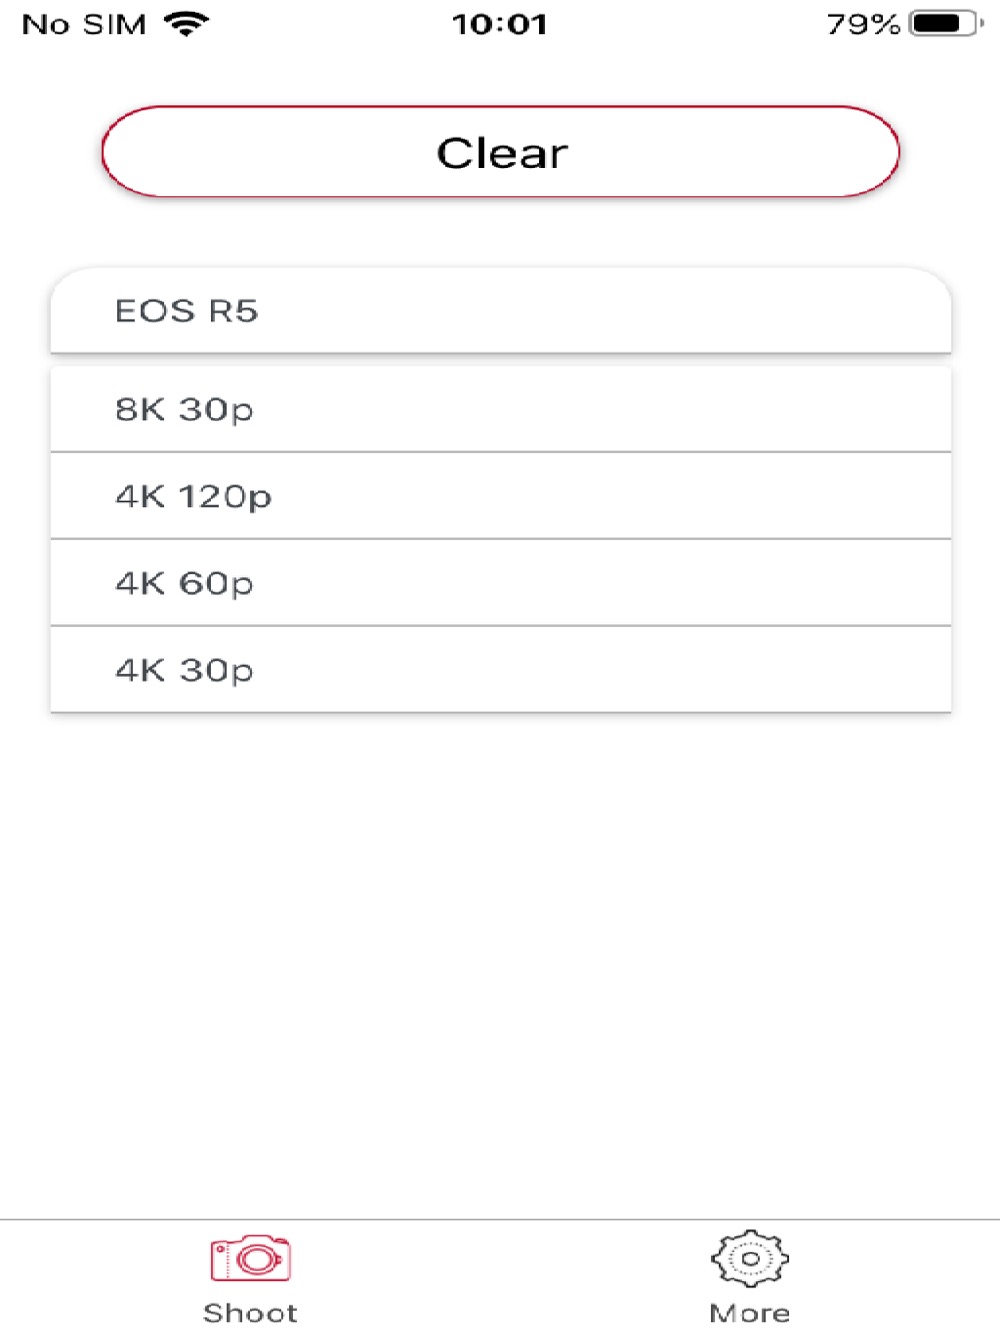Choose the 4K 120p option
The height and width of the screenshot is (1334, 1000).
click(x=500, y=496)
